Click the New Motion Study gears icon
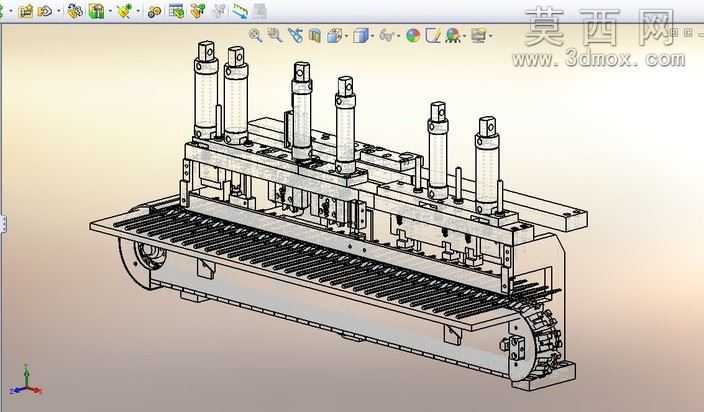Image resolution: width=704 pixels, height=412 pixels. (154, 12)
